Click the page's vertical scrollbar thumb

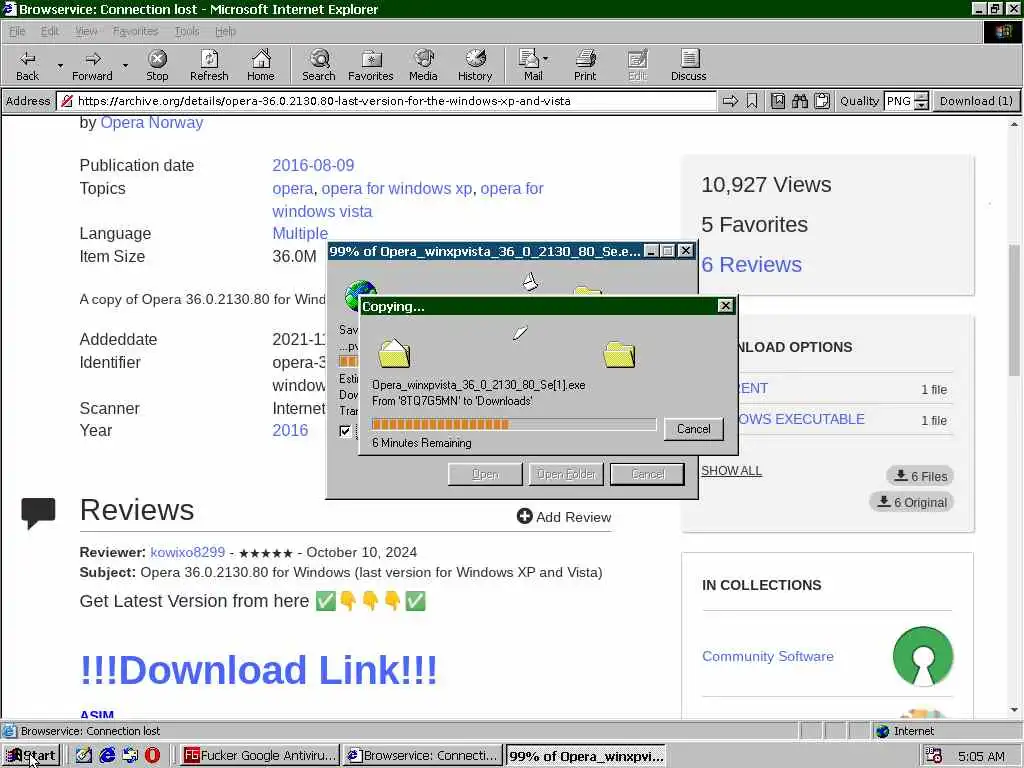[x=1014, y=310]
